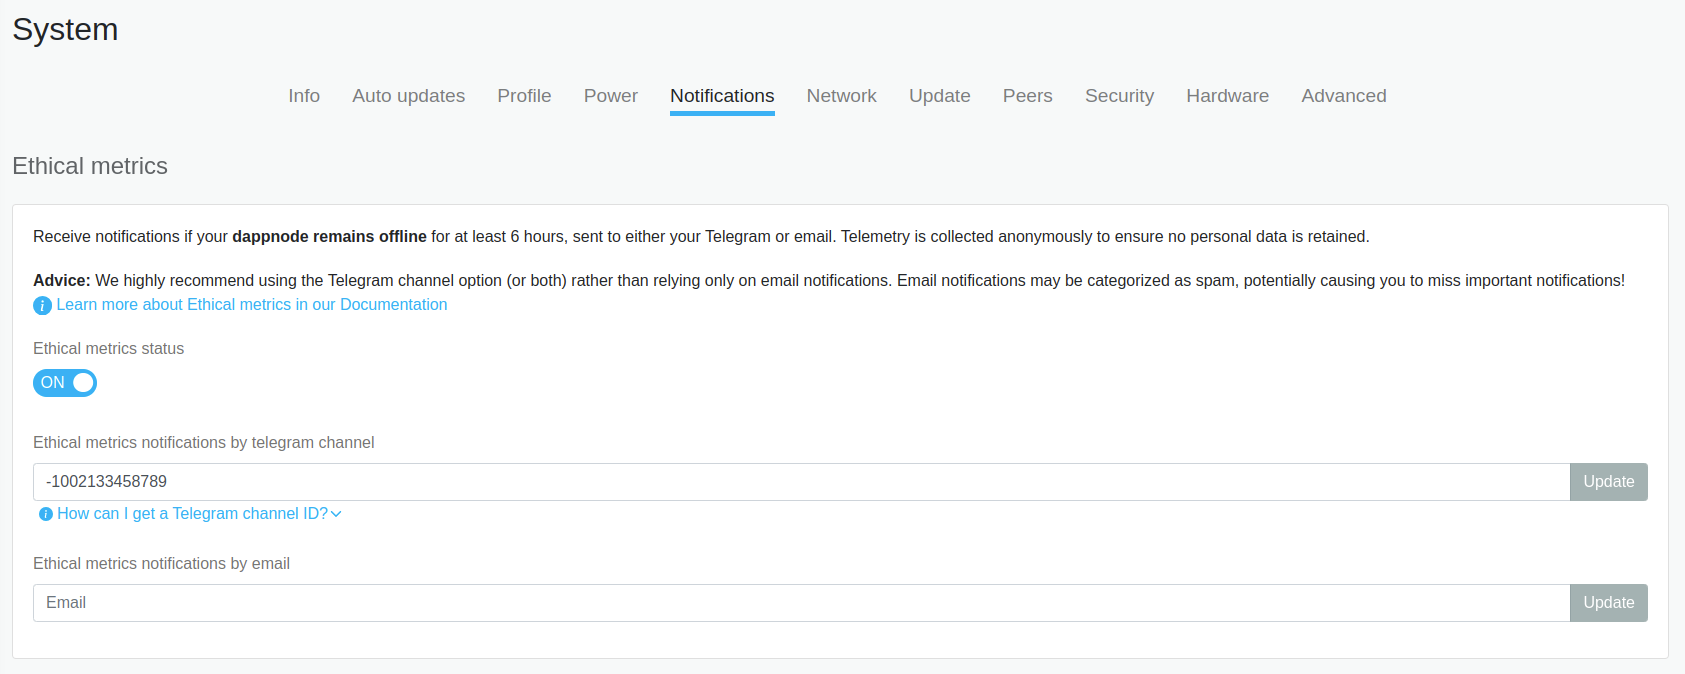Image resolution: width=1685 pixels, height=674 pixels.
Task: Focus the Telegram channel ID input field
Action: (800, 482)
